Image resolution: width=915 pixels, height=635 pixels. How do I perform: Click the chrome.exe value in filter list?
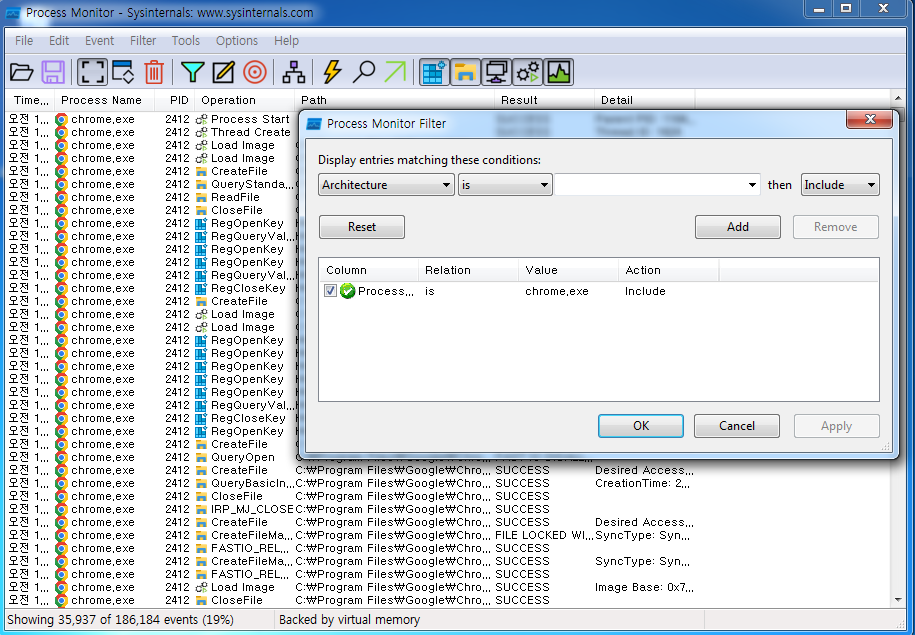point(557,291)
